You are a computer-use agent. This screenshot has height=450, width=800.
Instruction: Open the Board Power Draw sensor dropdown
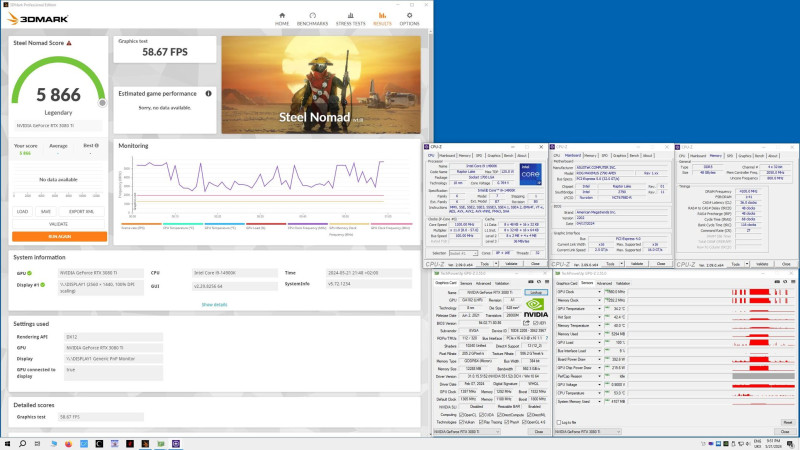(599, 359)
